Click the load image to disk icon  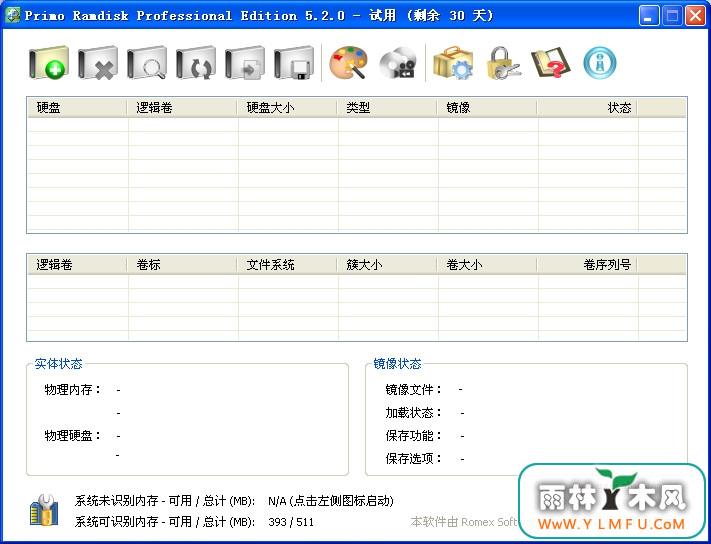point(244,63)
